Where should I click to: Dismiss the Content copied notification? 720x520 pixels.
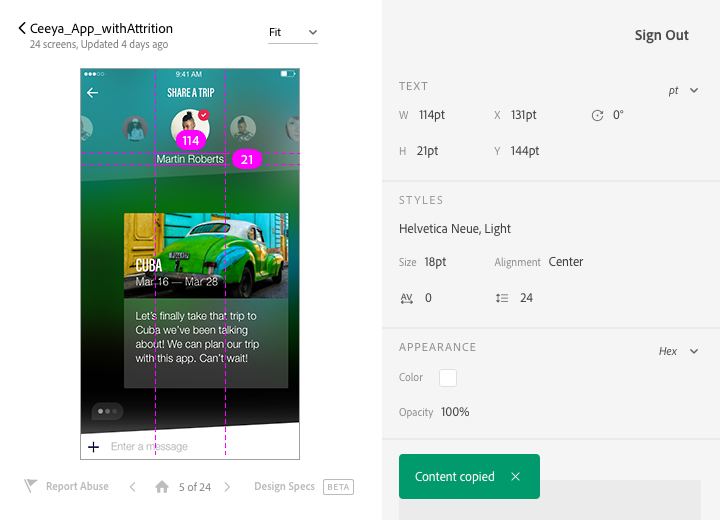(515, 477)
